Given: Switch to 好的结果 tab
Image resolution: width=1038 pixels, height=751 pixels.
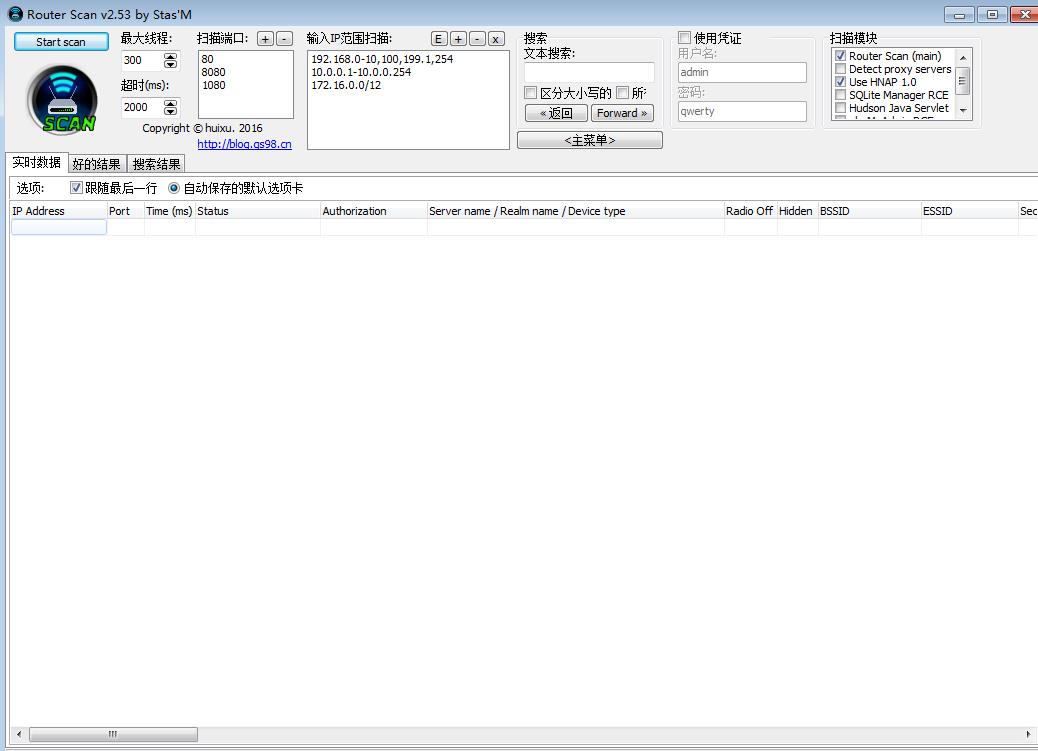Looking at the screenshot, I should point(97,164).
